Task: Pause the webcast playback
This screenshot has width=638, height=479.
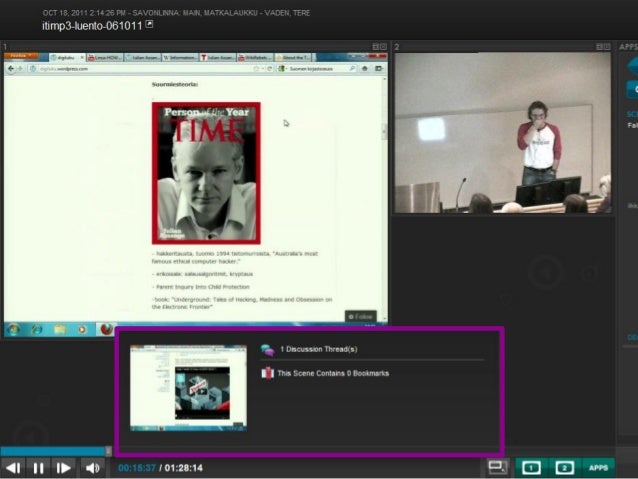Action: tap(38, 468)
